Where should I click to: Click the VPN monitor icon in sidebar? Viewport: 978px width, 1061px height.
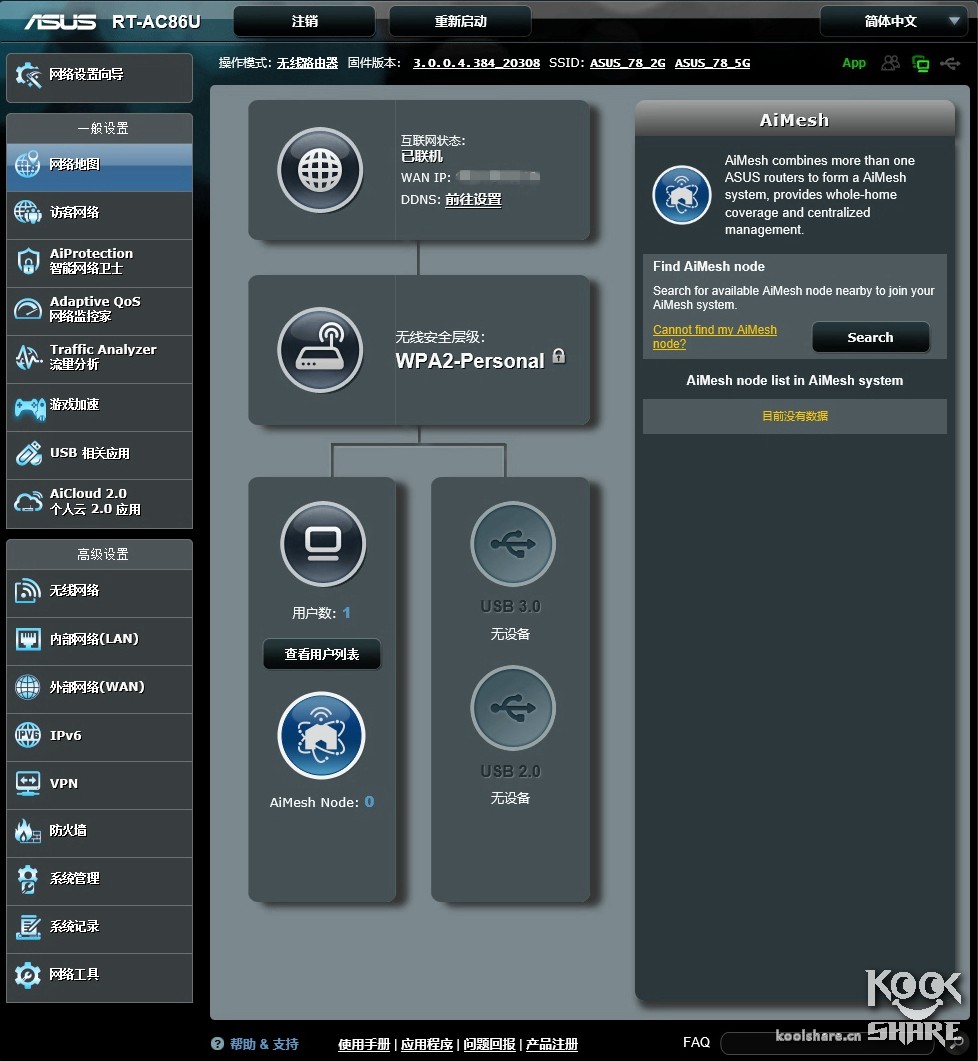point(28,784)
